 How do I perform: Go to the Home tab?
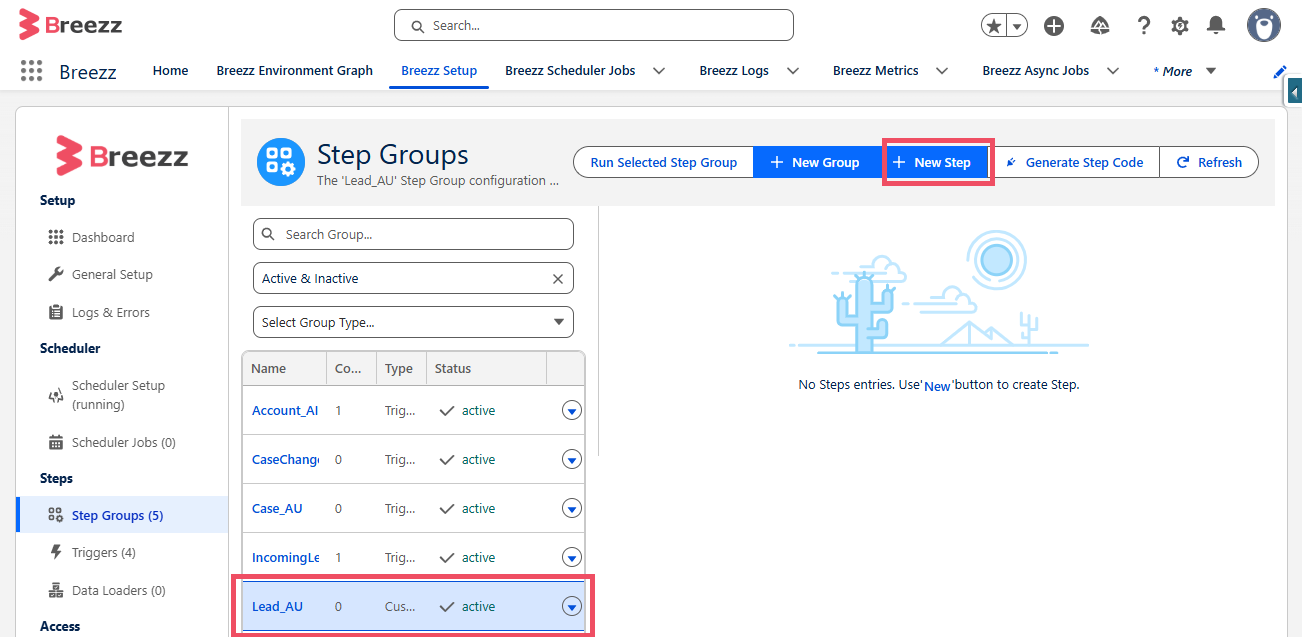coord(170,71)
